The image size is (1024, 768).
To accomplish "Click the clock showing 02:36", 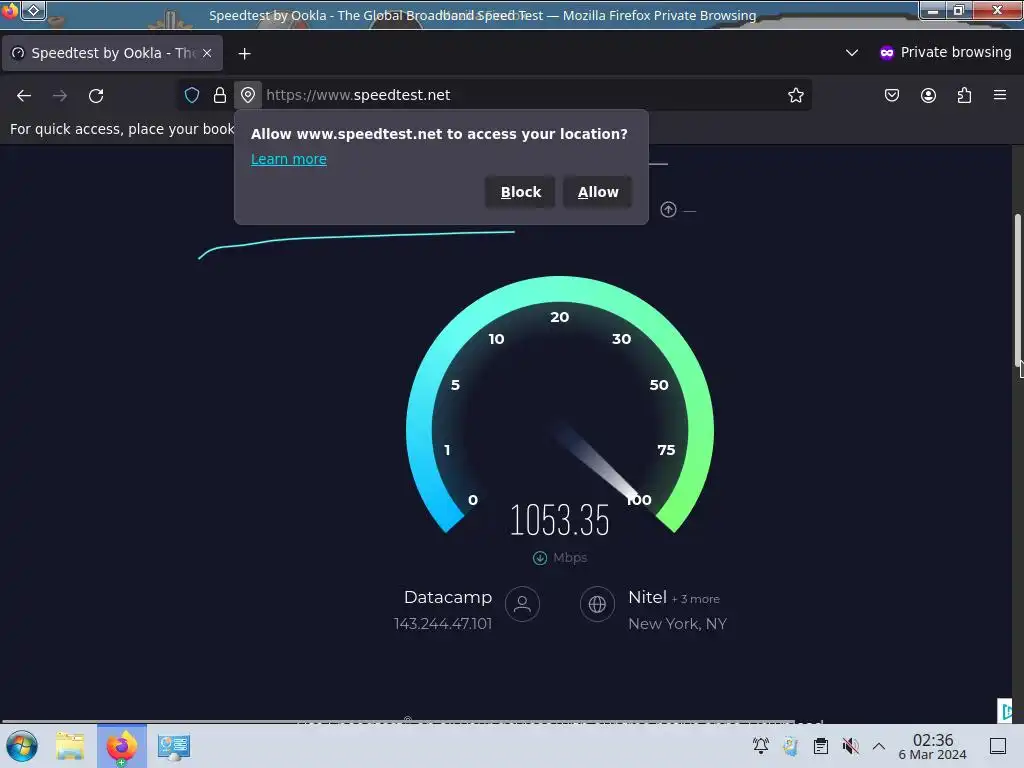I will point(933,746).
